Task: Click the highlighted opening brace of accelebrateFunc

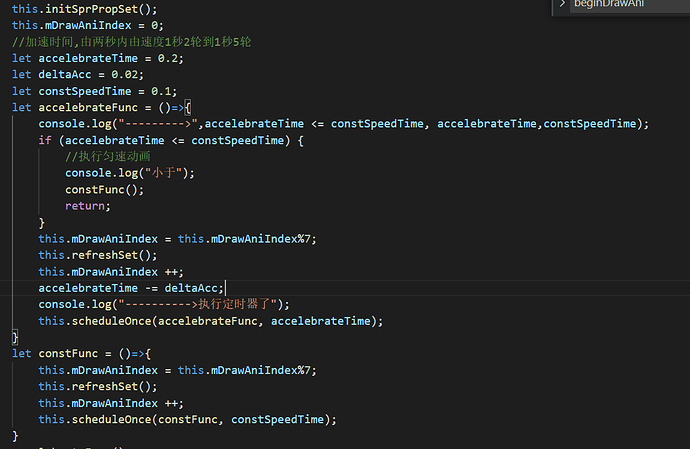Action: [x=187, y=107]
